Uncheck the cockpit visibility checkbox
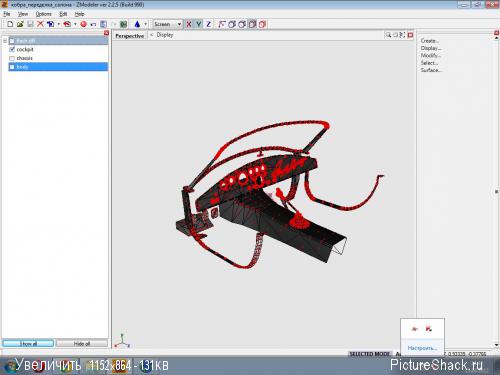Screen dimensions: 500x375 pyautogui.click(x=12, y=49)
